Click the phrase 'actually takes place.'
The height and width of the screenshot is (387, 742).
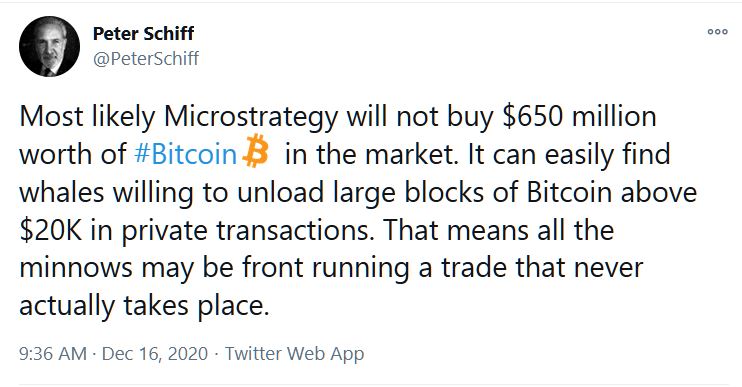pos(144,306)
